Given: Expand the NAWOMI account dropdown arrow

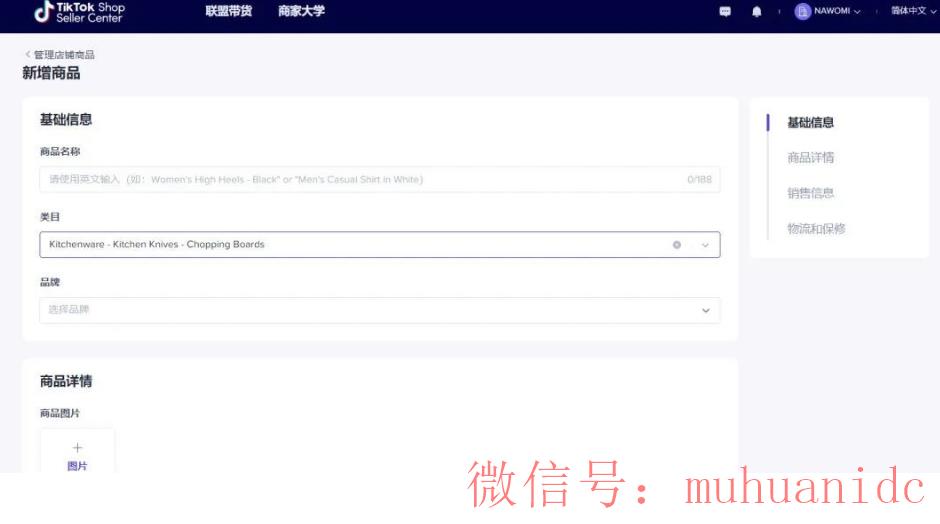Looking at the screenshot, I should 857,12.
